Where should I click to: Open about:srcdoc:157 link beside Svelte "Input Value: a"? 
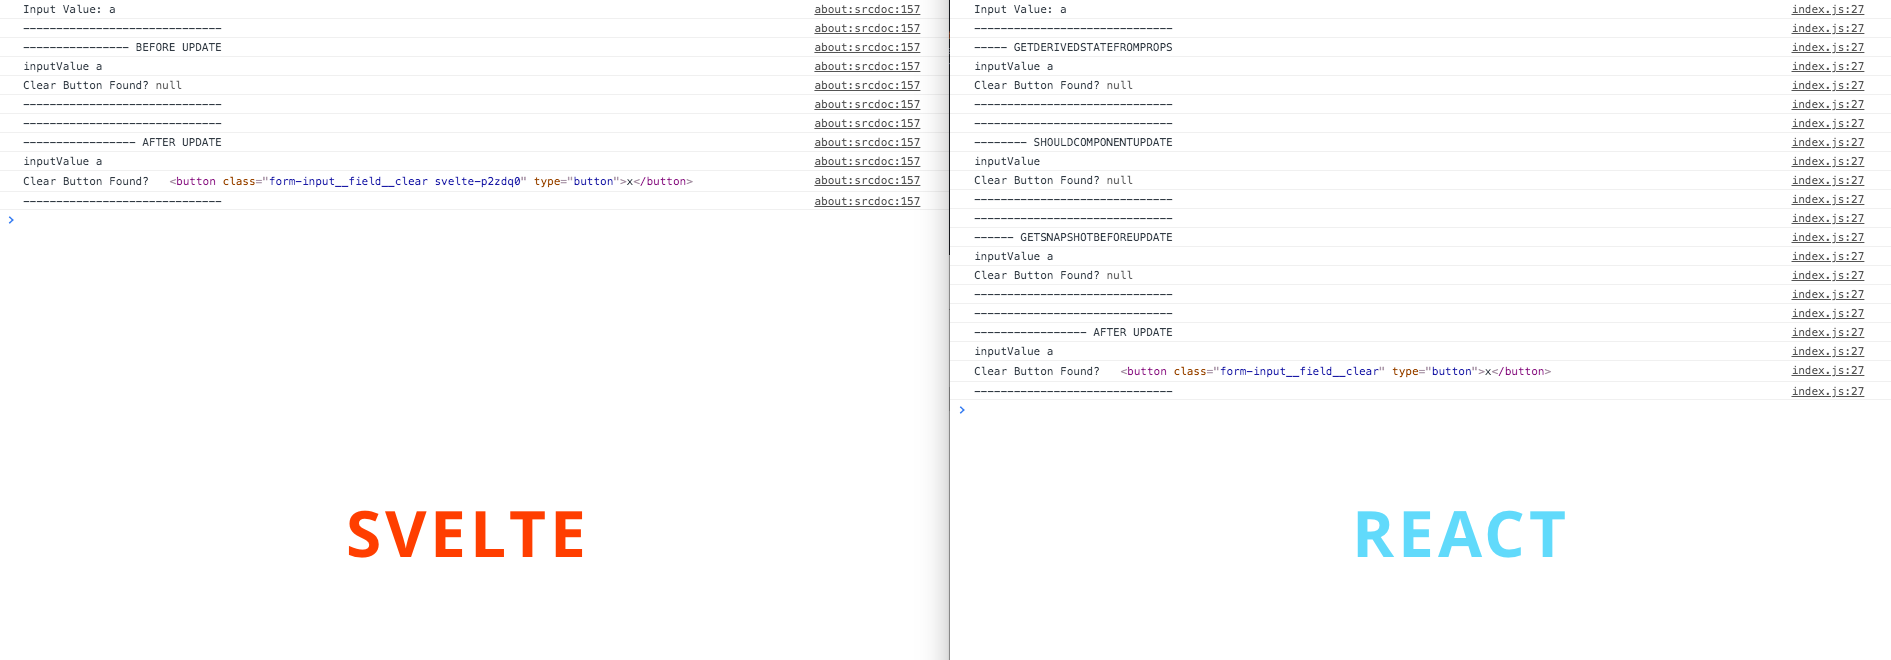(867, 9)
